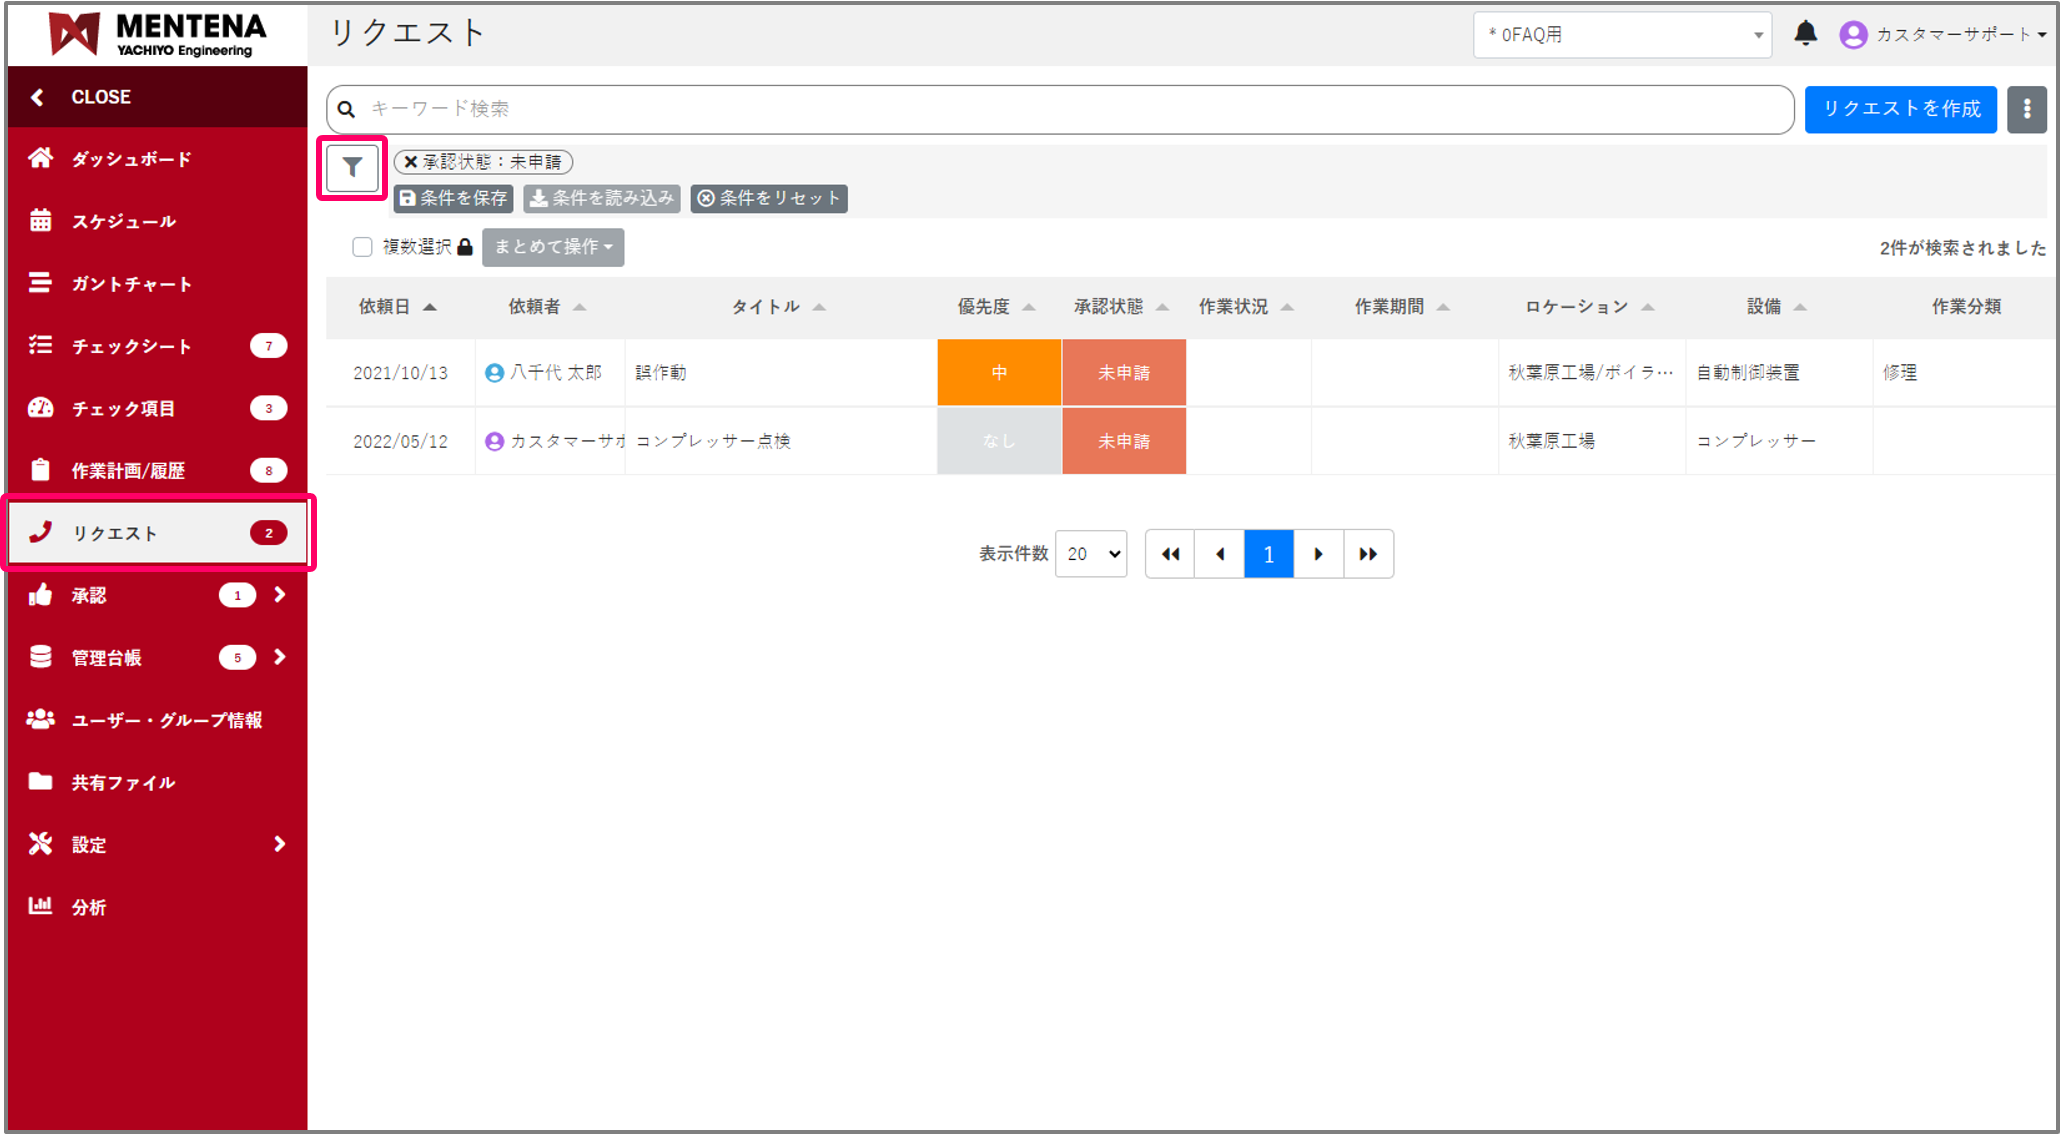Jump to last page of results
This screenshot has height=1135, width=2060.
[1368, 554]
